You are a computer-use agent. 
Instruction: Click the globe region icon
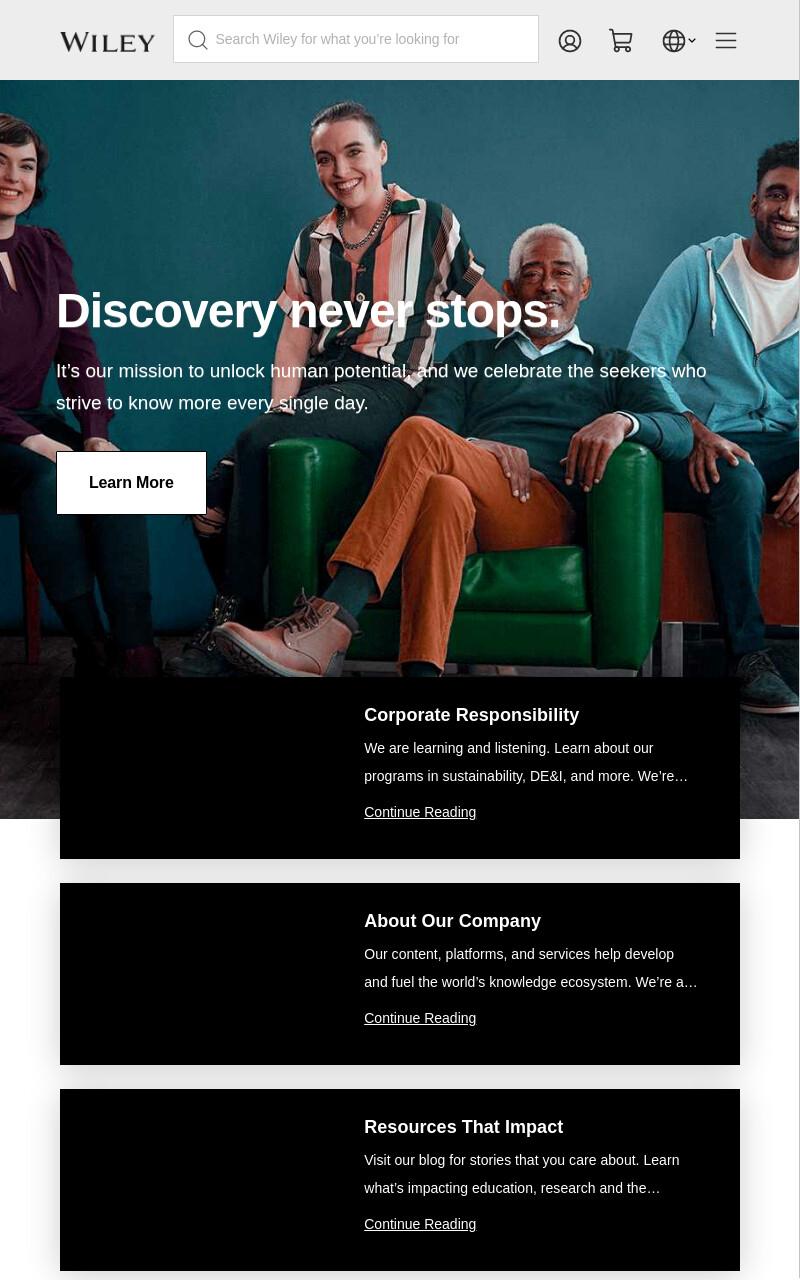[674, 41]
